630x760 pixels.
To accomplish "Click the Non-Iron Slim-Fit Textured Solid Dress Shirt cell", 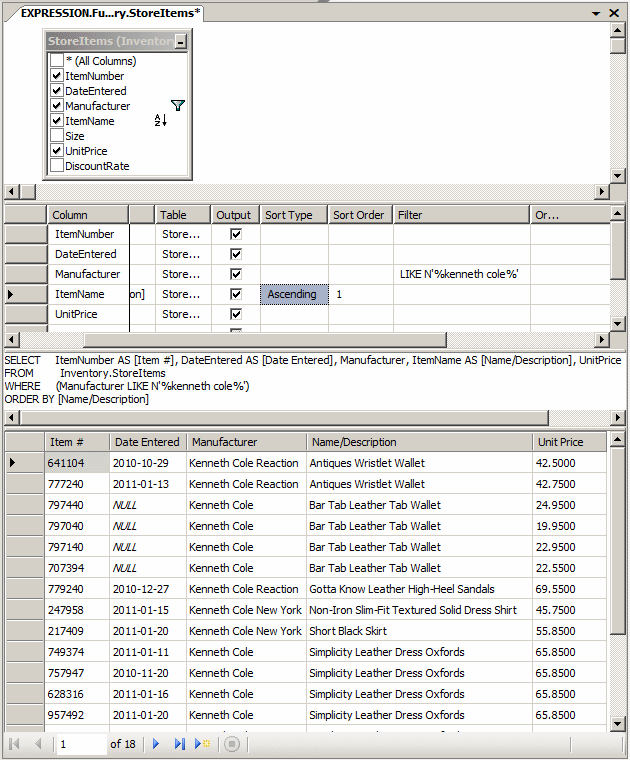I will pyautogui.click(x=419, y=610).
